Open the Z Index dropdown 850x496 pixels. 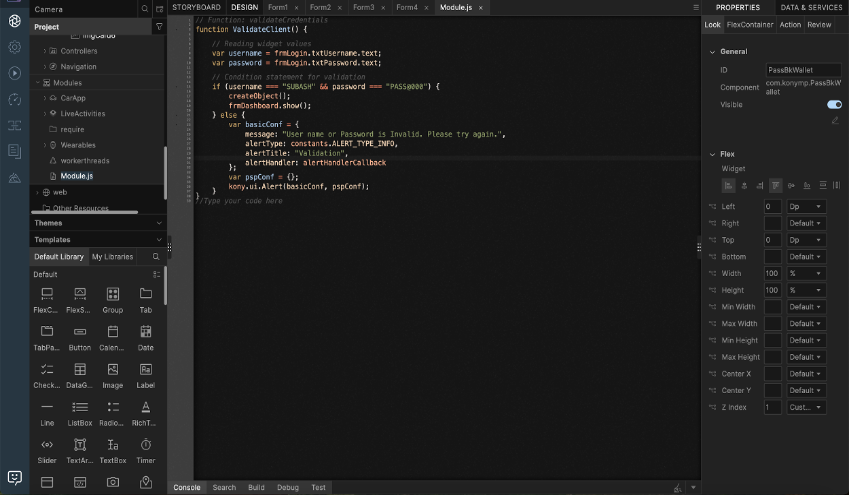coord(806,407)
